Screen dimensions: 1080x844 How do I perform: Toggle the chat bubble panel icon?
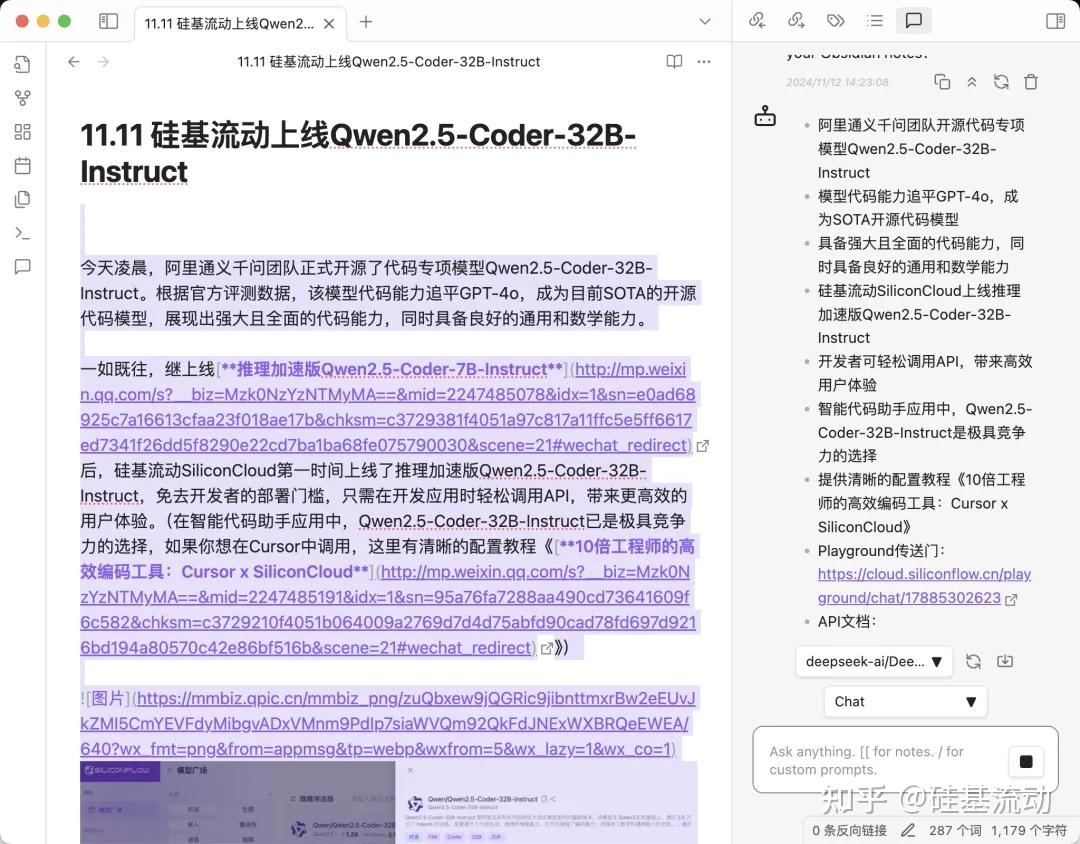point(914,21)
